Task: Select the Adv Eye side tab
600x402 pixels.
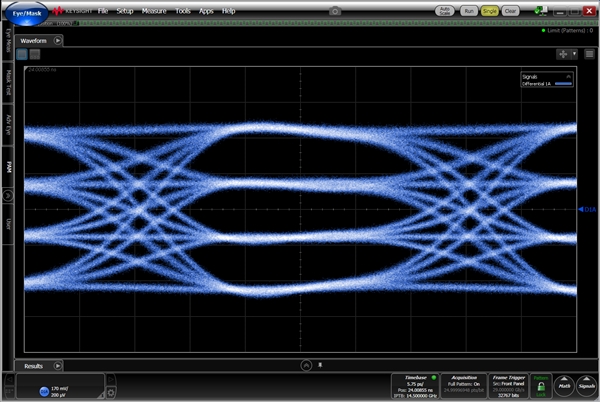Action: point(9,123)
